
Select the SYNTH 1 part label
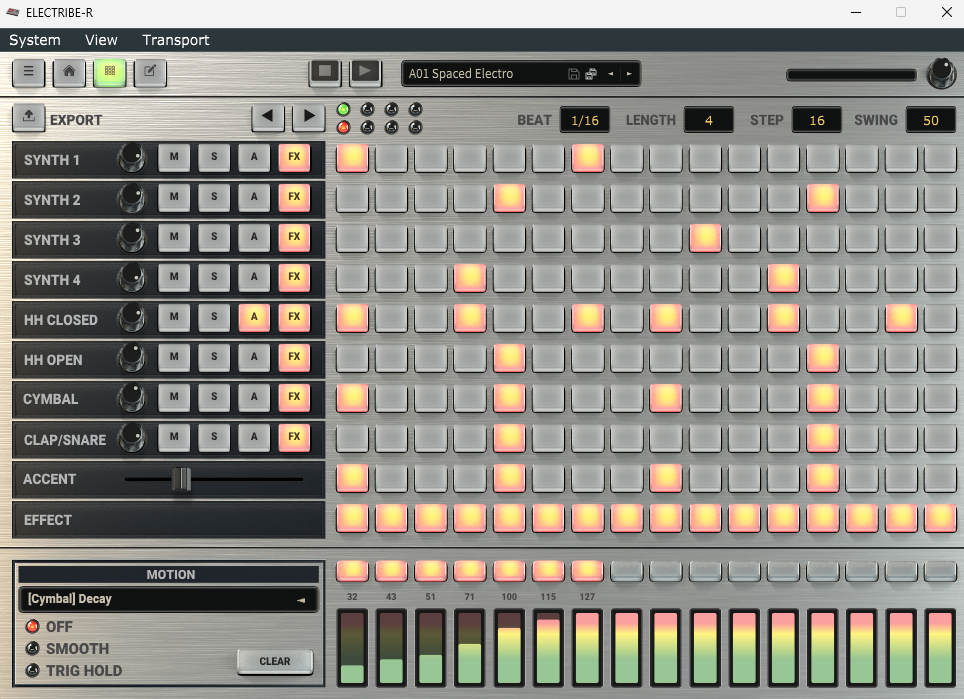point(52,160)
